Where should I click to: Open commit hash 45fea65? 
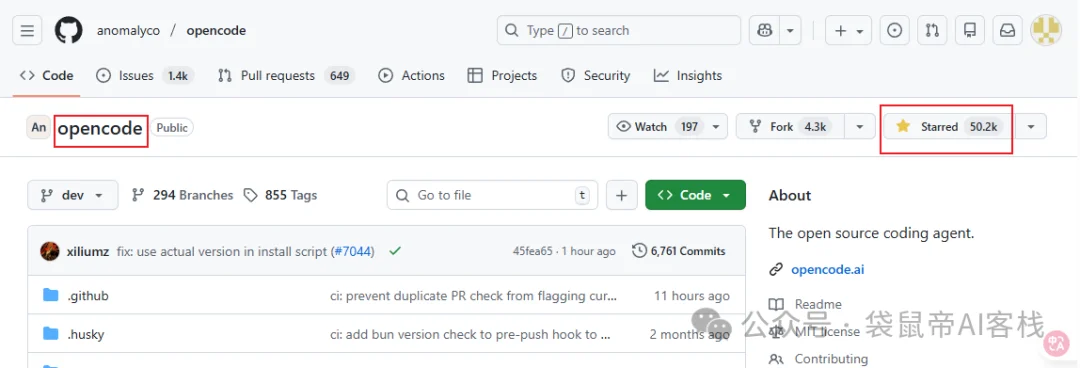[x=532, y=252]
